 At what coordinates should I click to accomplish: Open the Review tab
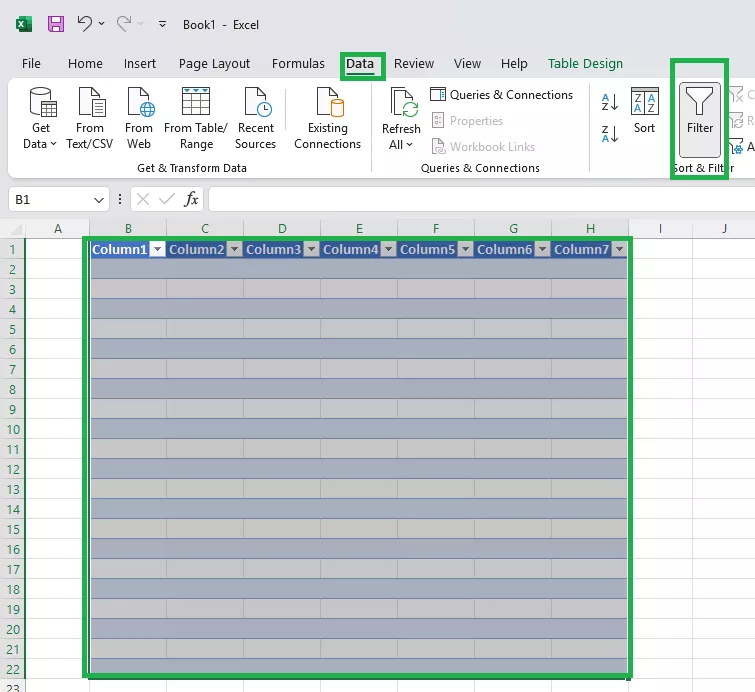click(x=414, y=64)
